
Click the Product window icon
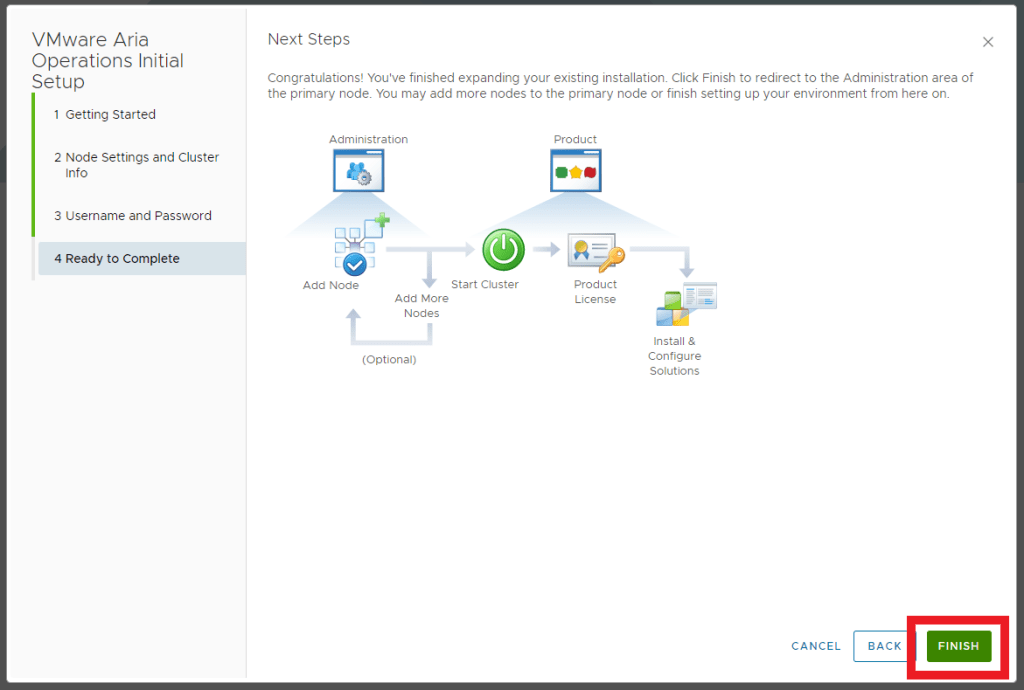click(x=575, y=170)
